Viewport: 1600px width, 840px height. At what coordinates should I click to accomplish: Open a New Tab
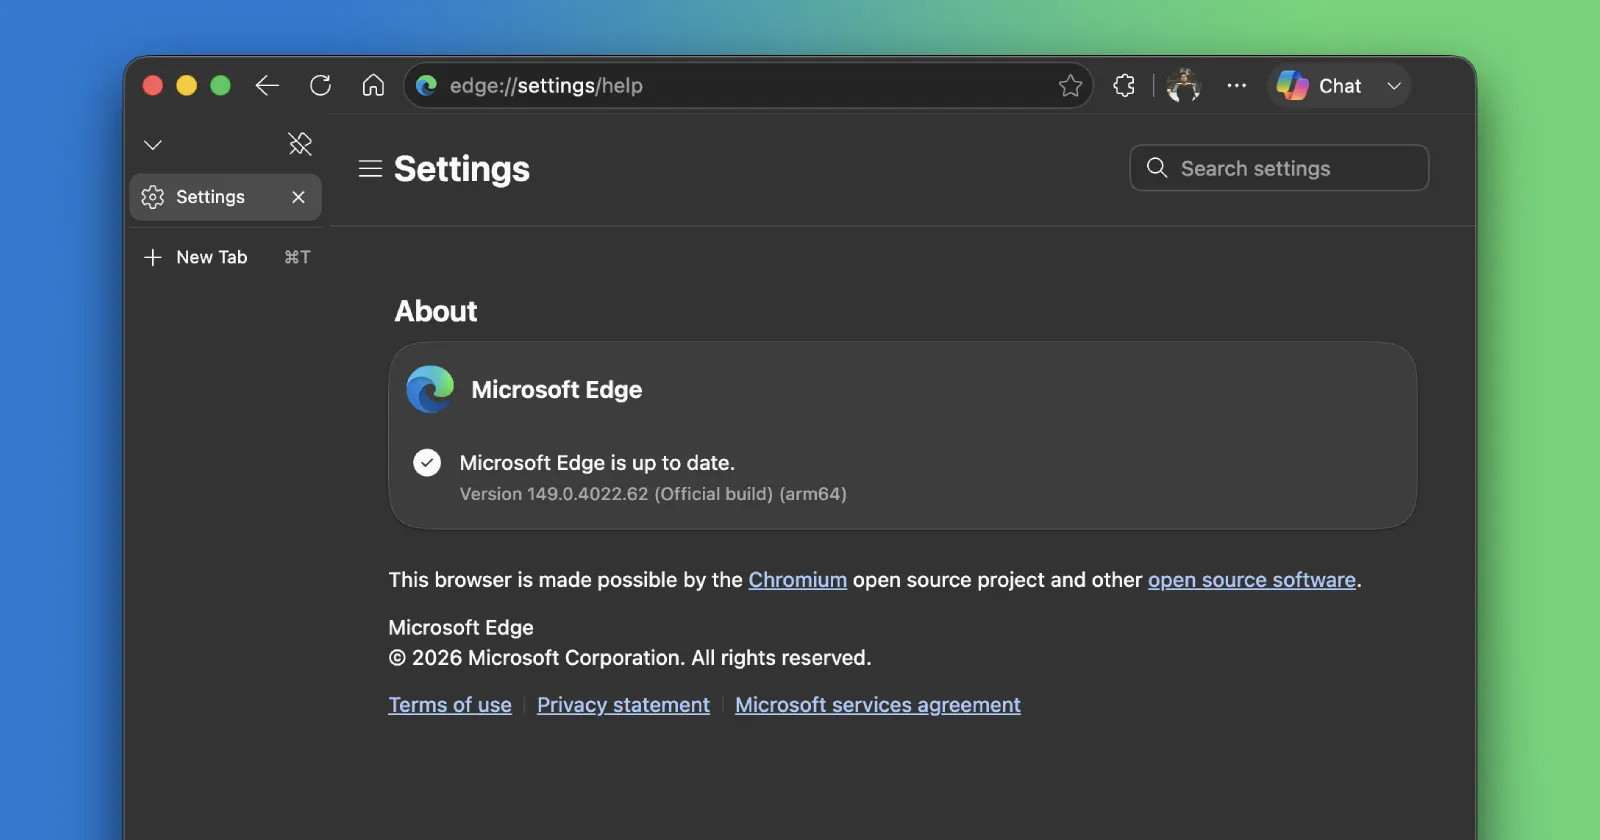226,257
